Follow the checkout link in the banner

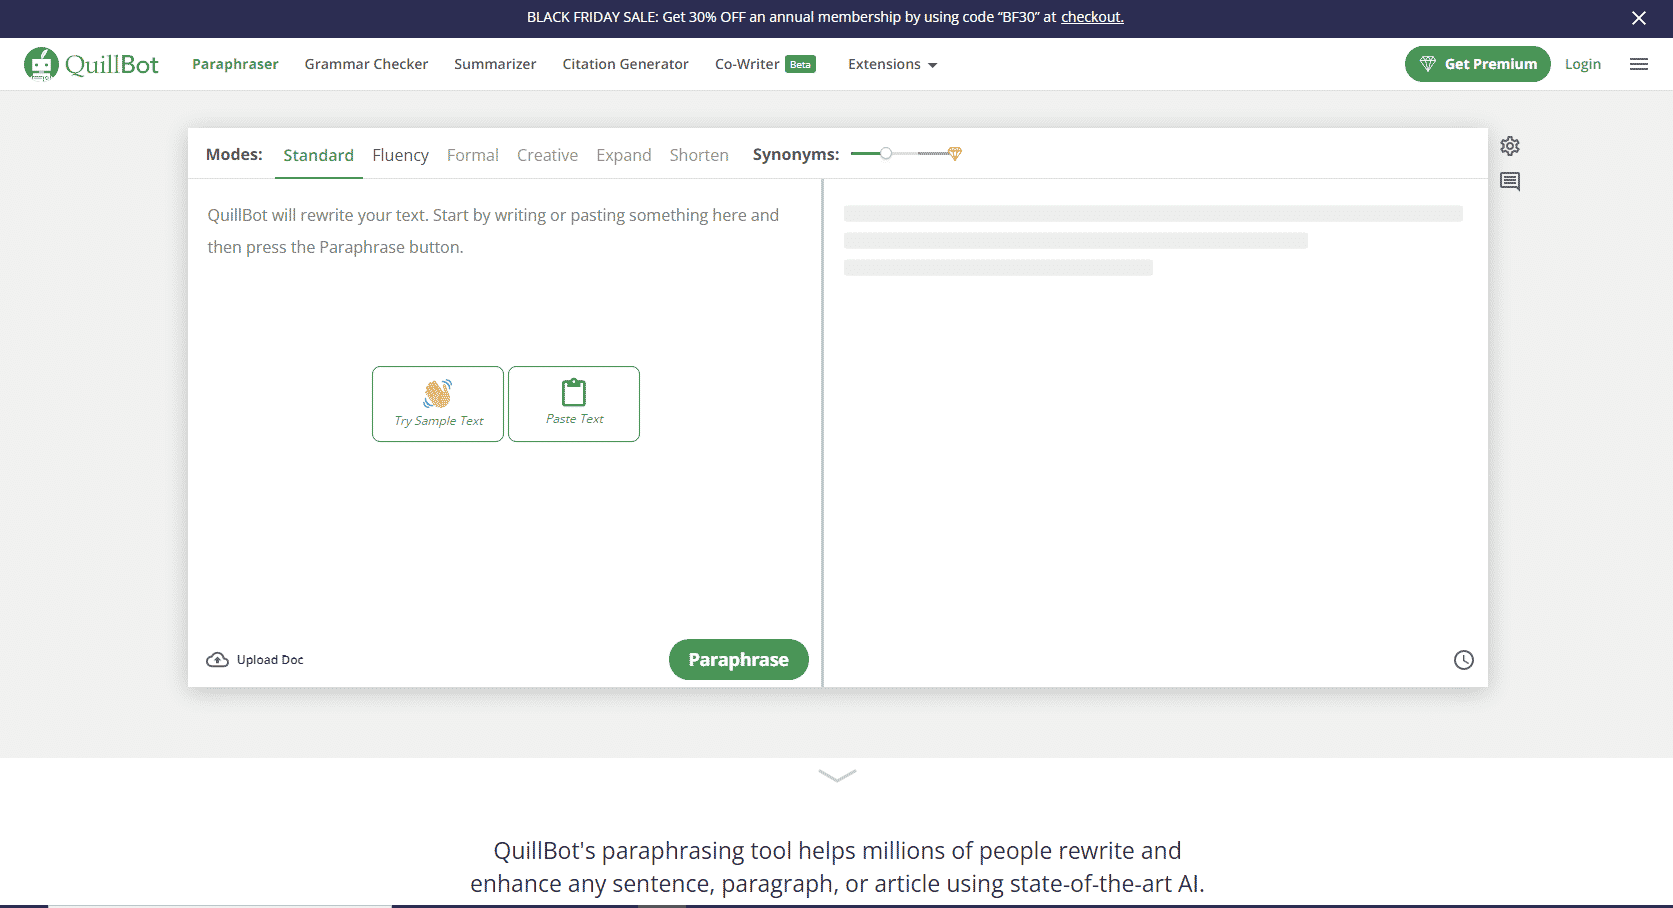[x=1092, y=17]
